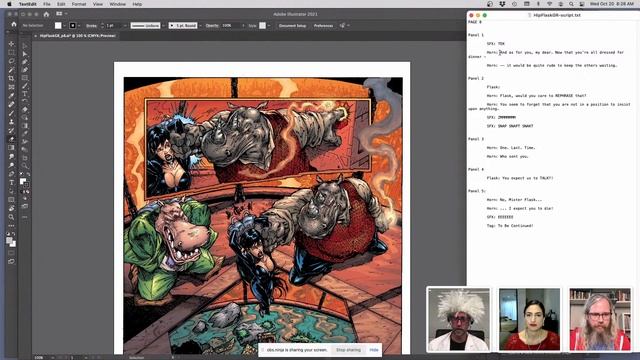Expand the Opacity value arrow
640x360 pixels.
[x=243, y=25]
